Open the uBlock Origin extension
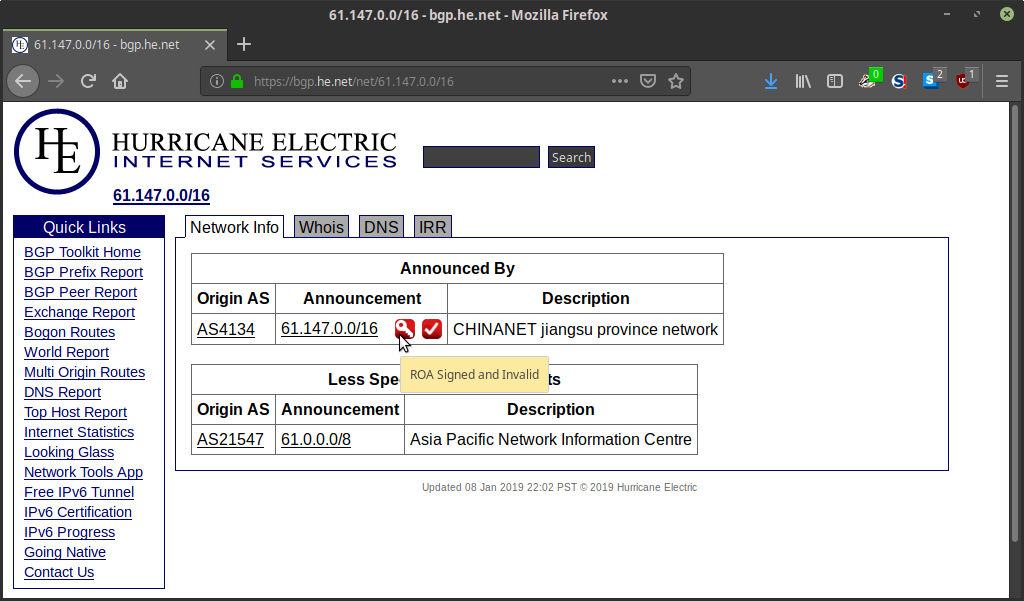This screenshot has width=1024, height=601. coord(965,80)
